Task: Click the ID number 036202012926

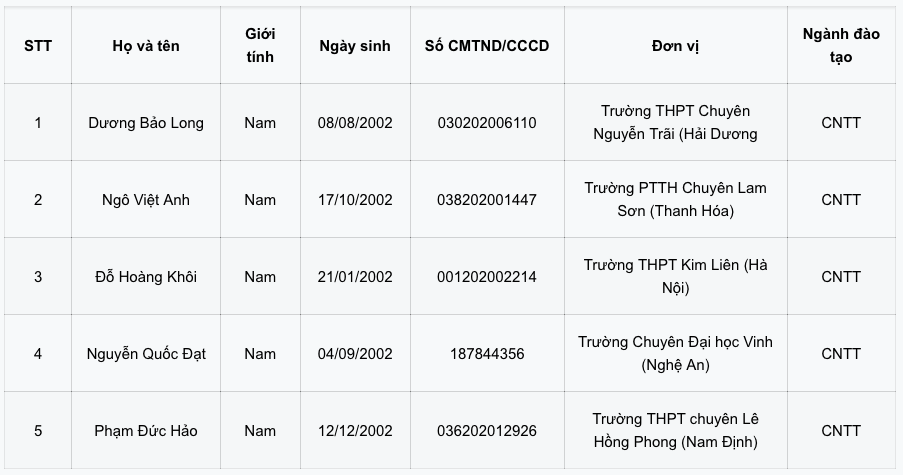Action: click(x=487, y=431)
